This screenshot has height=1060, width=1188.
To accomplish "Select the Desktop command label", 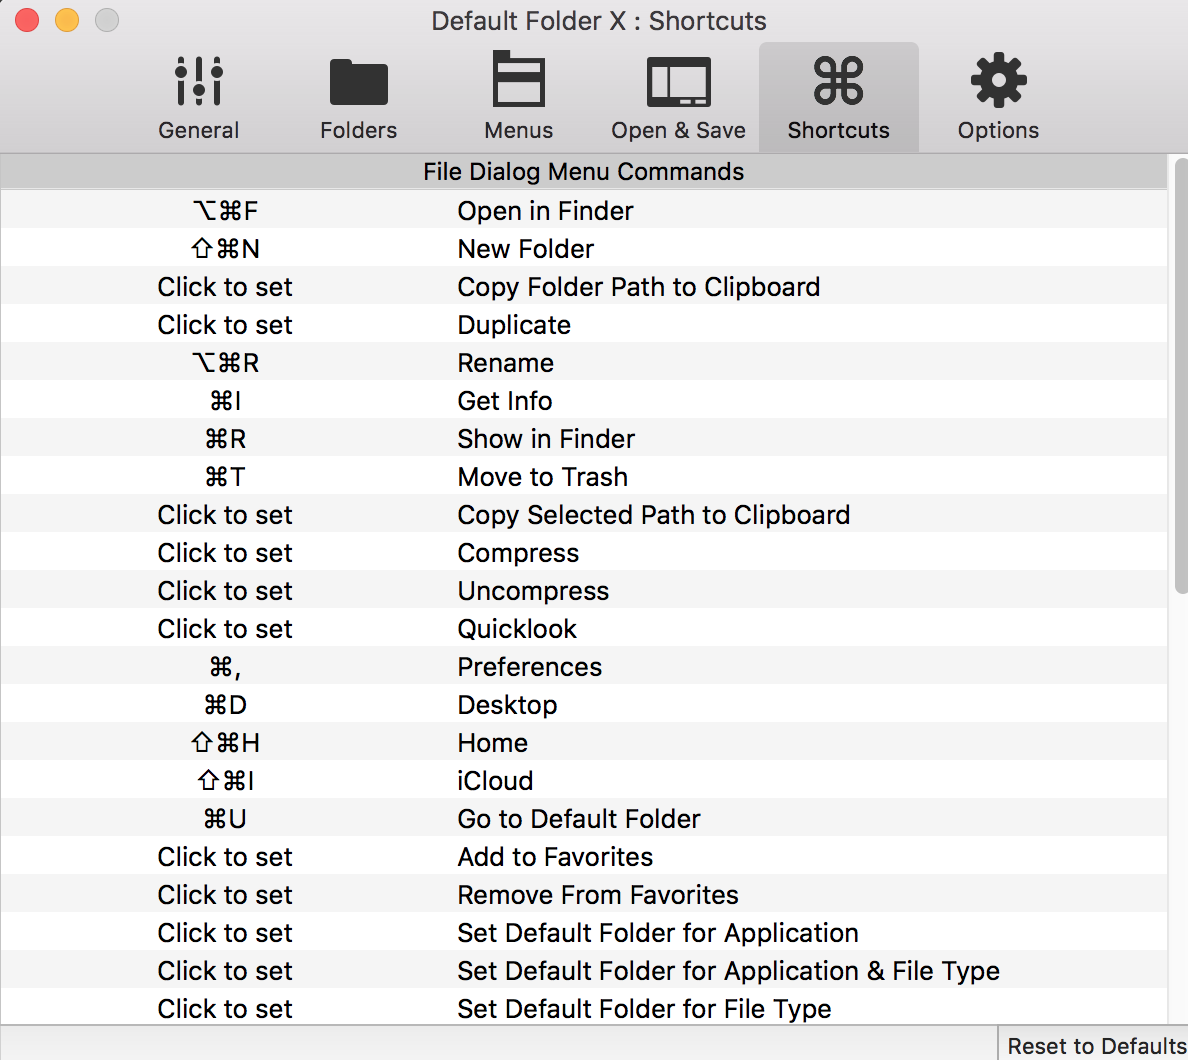I will (x=507, y=705).
